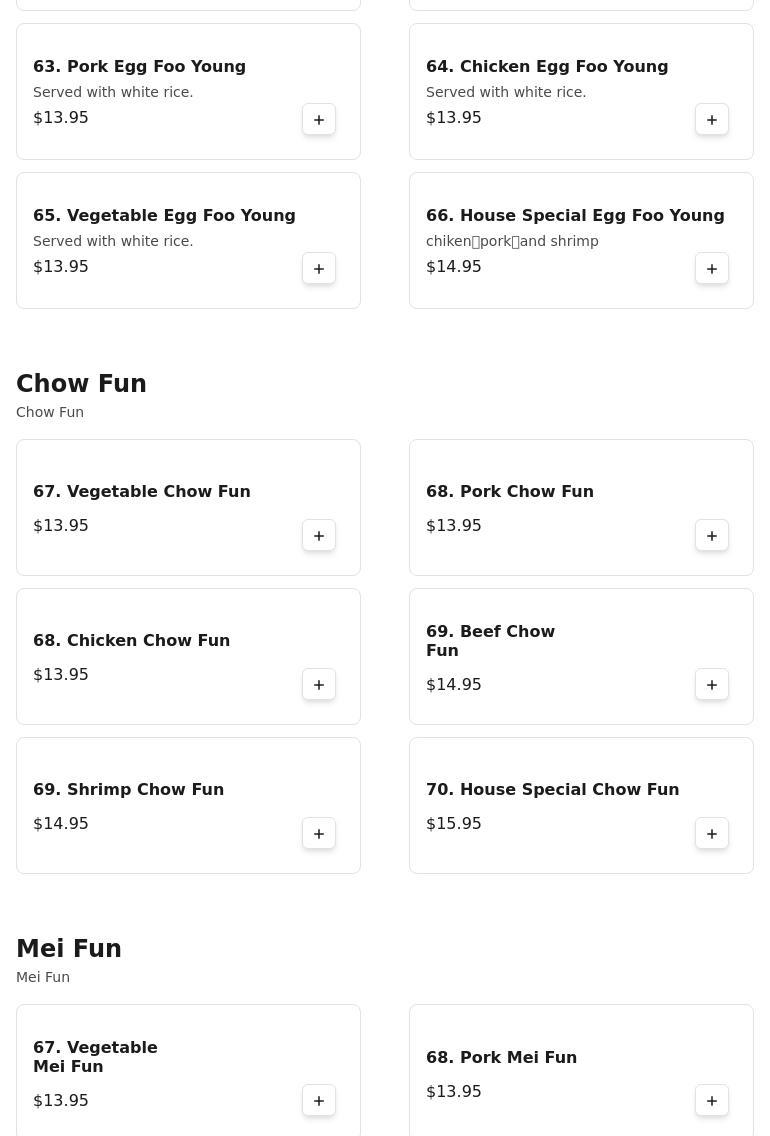Add Chicken Chow Fun with plus button
The image size is (770, 1136).
click(319, 685)
